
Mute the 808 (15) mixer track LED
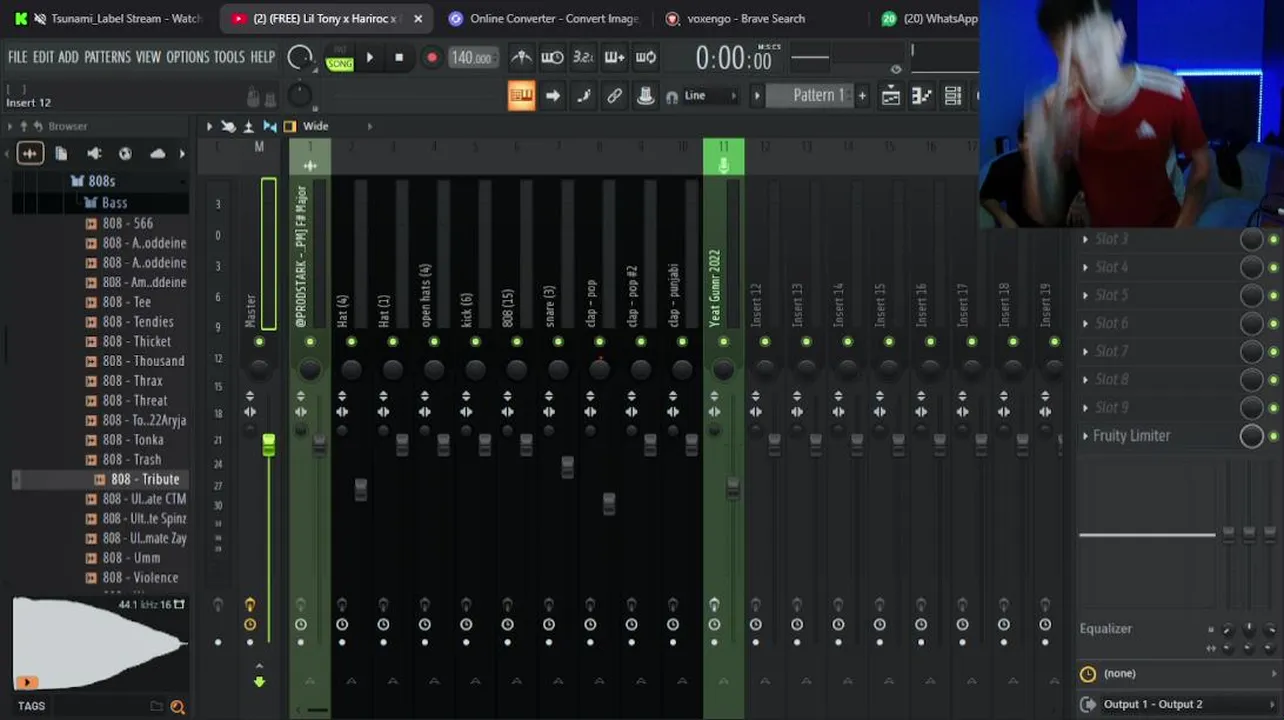coord(516,342)
